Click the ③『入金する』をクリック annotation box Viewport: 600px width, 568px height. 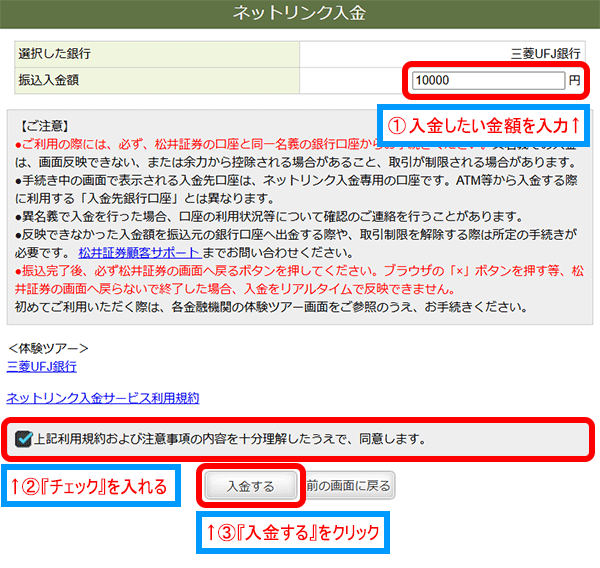[295, 531]
